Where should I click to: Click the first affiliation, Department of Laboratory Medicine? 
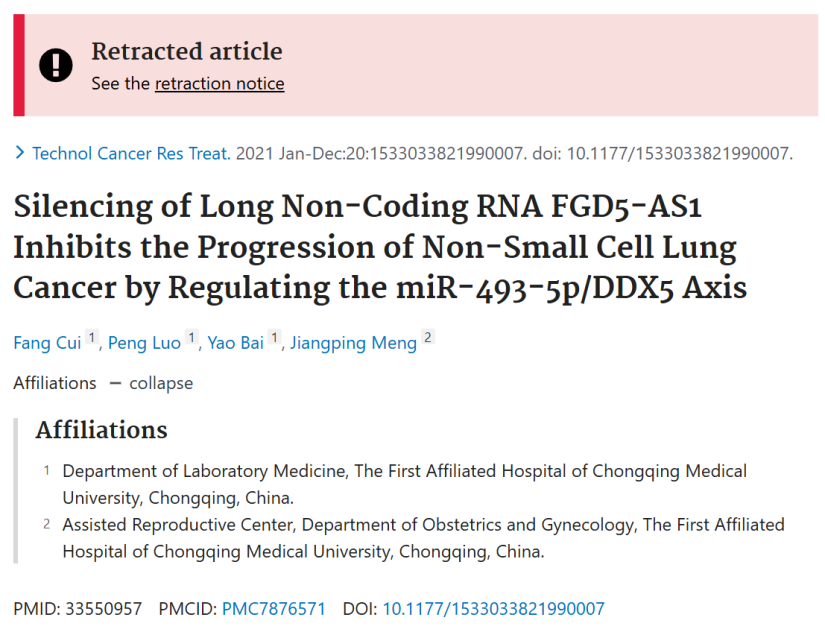405,484
